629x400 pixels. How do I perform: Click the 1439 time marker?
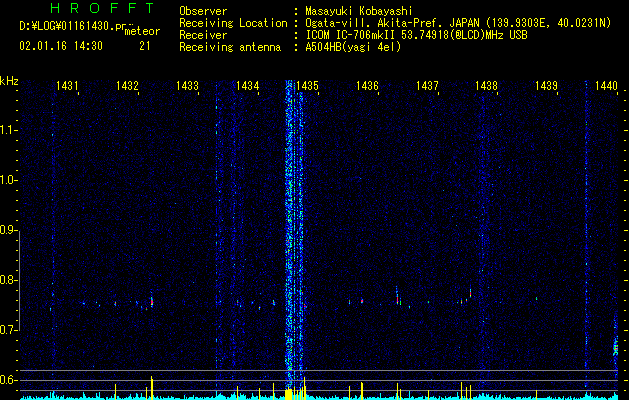coord(547,86)
